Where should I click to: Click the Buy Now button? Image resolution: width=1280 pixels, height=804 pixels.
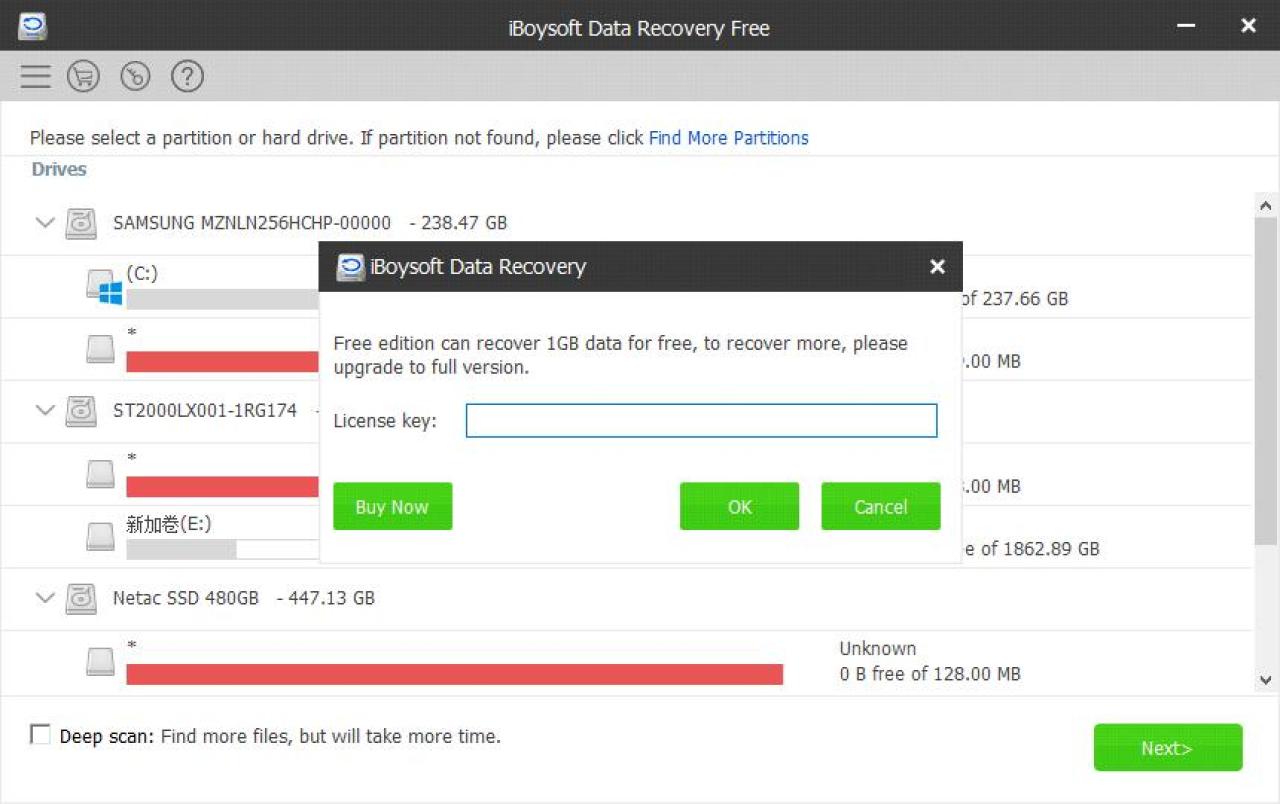pyautogui.click(x=392, y=506)
